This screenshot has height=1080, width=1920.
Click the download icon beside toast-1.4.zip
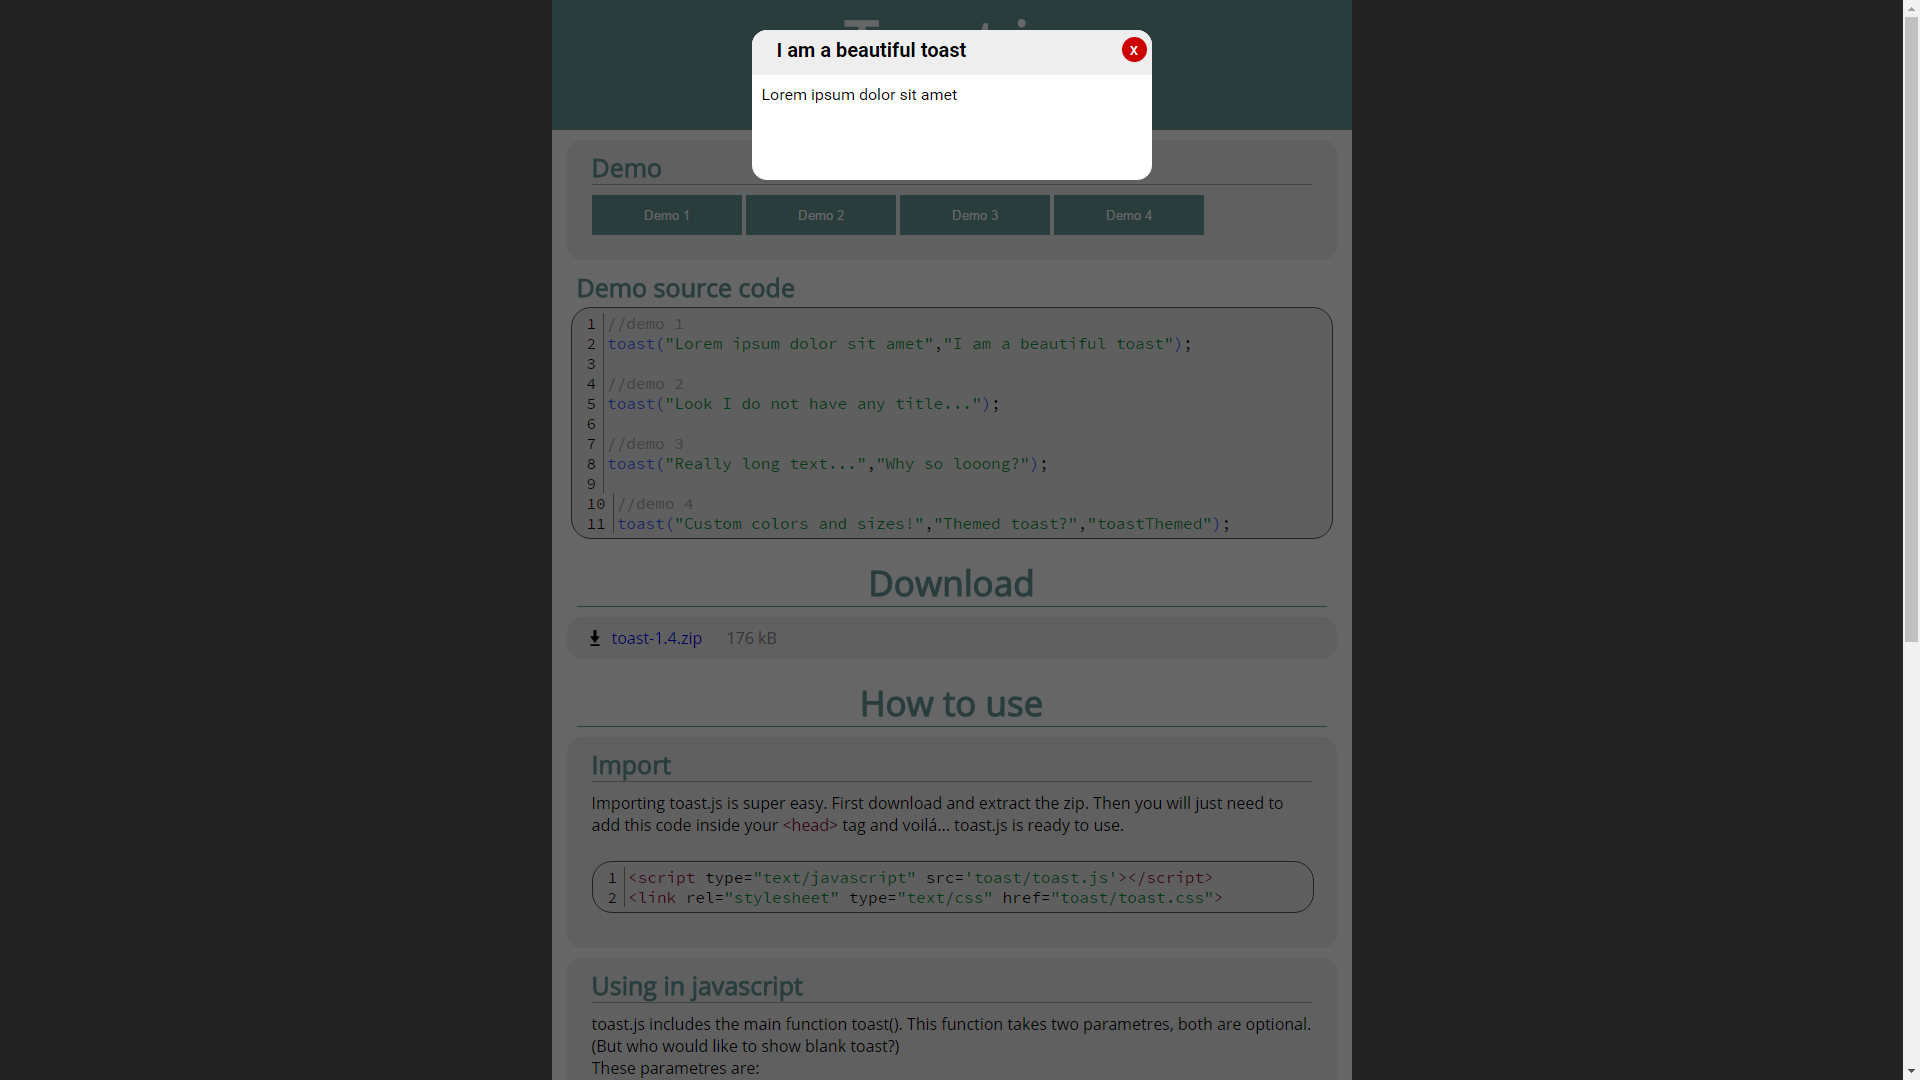pos(594,638)
